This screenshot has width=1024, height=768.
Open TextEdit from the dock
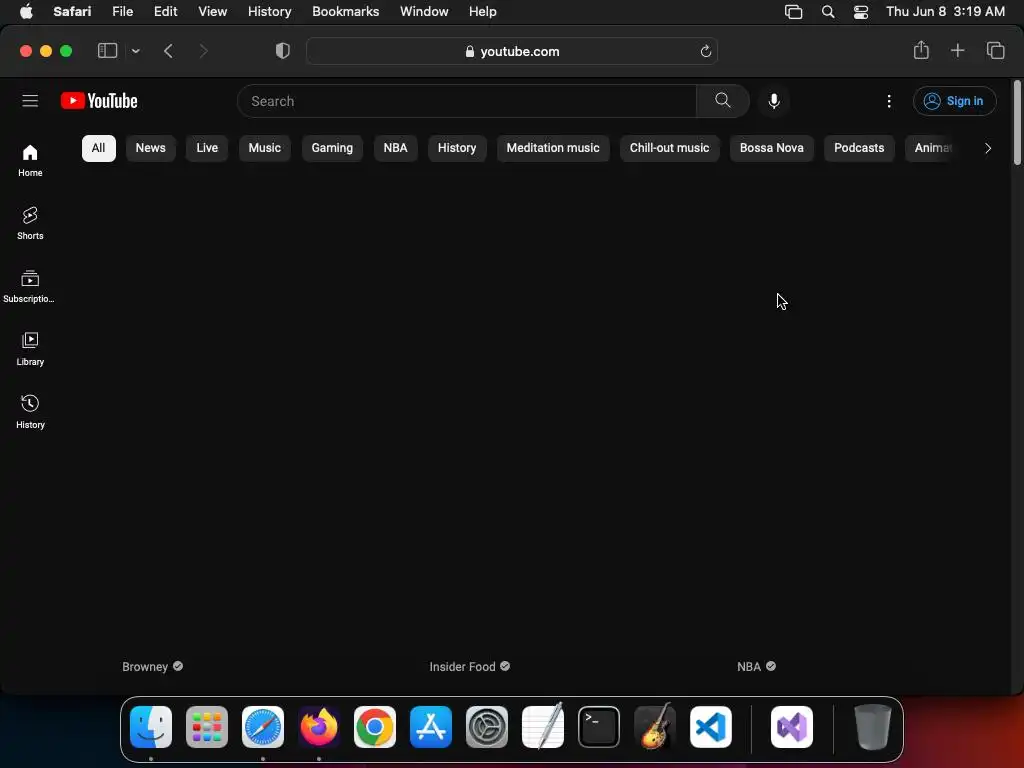coord(543,727)
